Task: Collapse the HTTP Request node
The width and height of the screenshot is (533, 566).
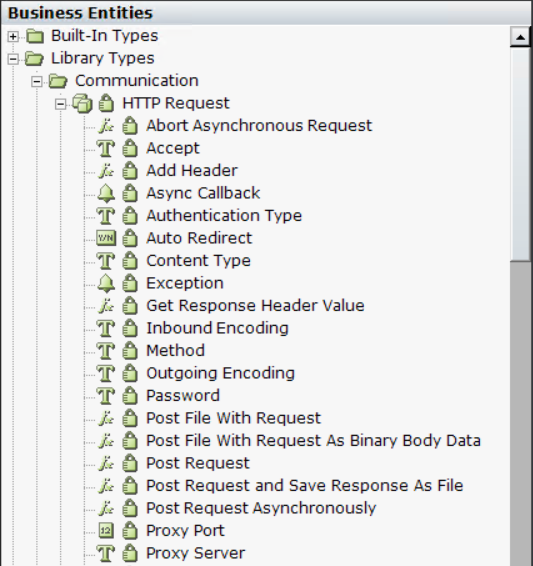Action: [x=61, y=104]
